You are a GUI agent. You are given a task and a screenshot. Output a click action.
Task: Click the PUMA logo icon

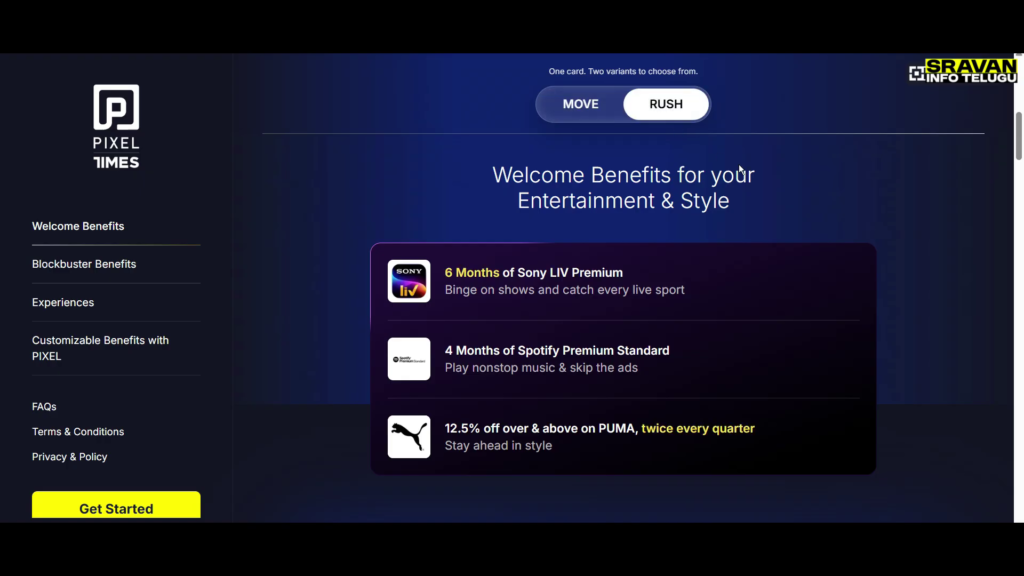coord(409,436)
